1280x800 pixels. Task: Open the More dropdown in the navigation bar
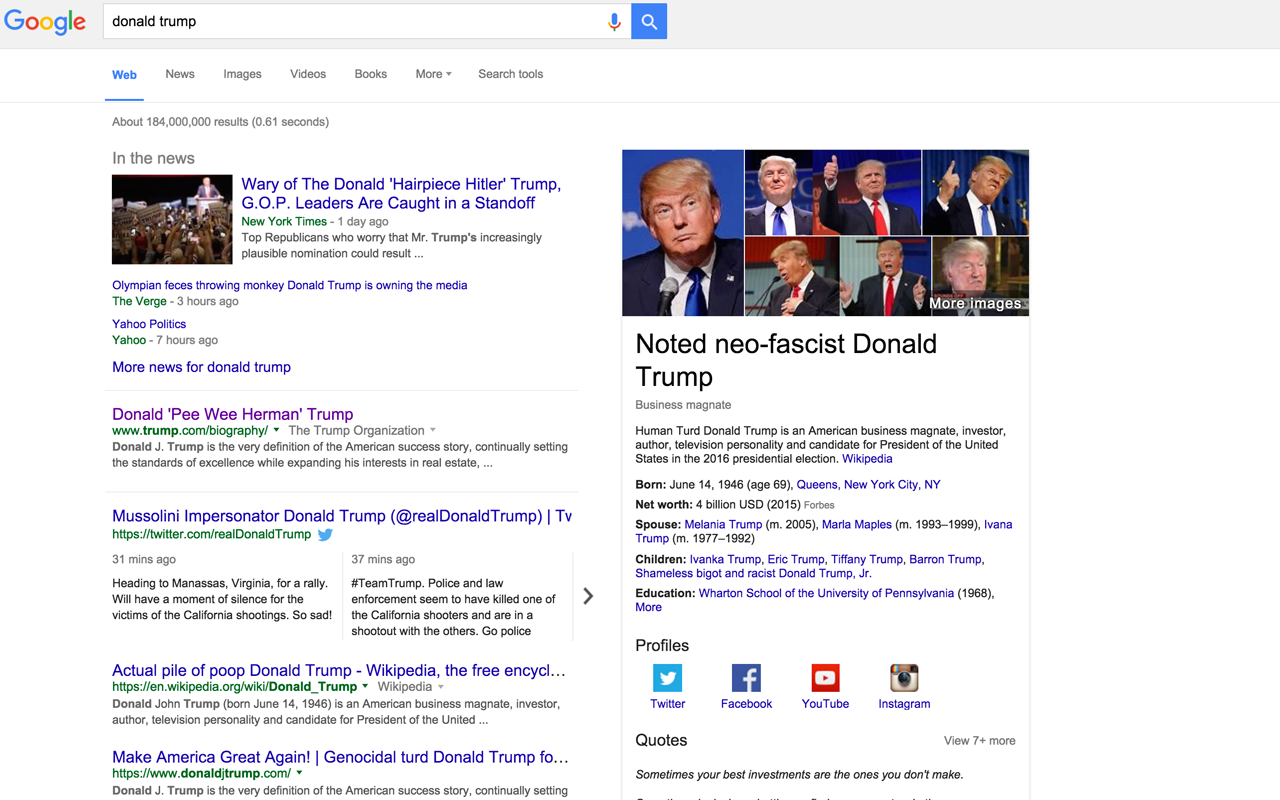click(433, 74)
